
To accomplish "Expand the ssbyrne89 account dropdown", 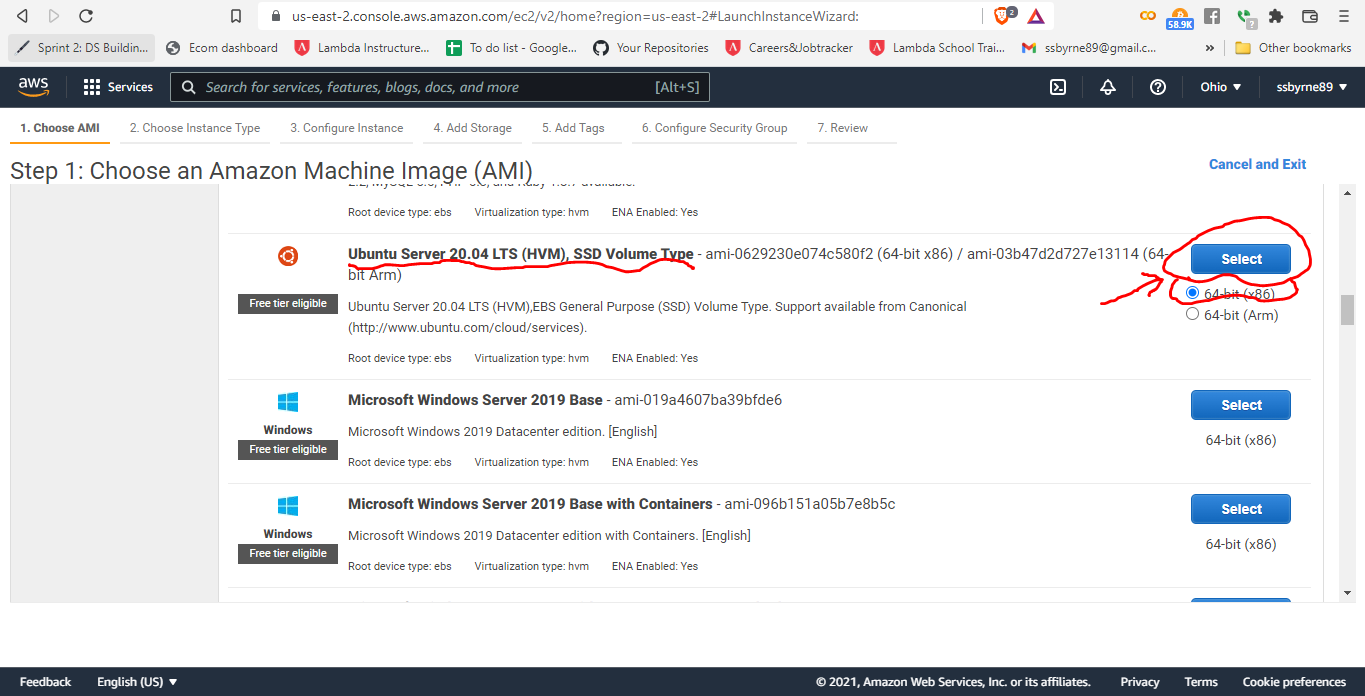I will coord(1312,87).
